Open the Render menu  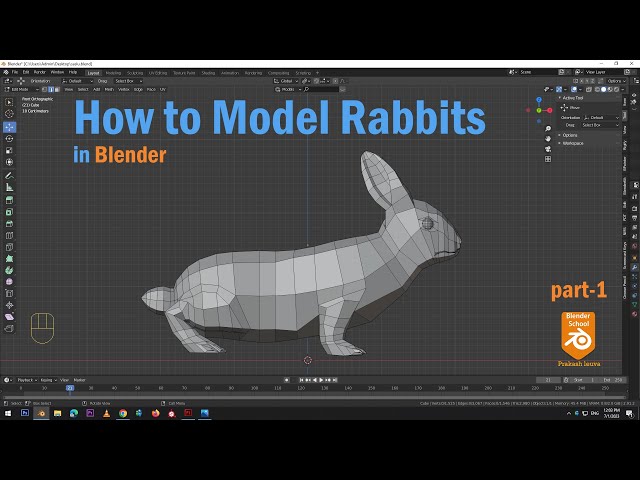pos(40,72)
